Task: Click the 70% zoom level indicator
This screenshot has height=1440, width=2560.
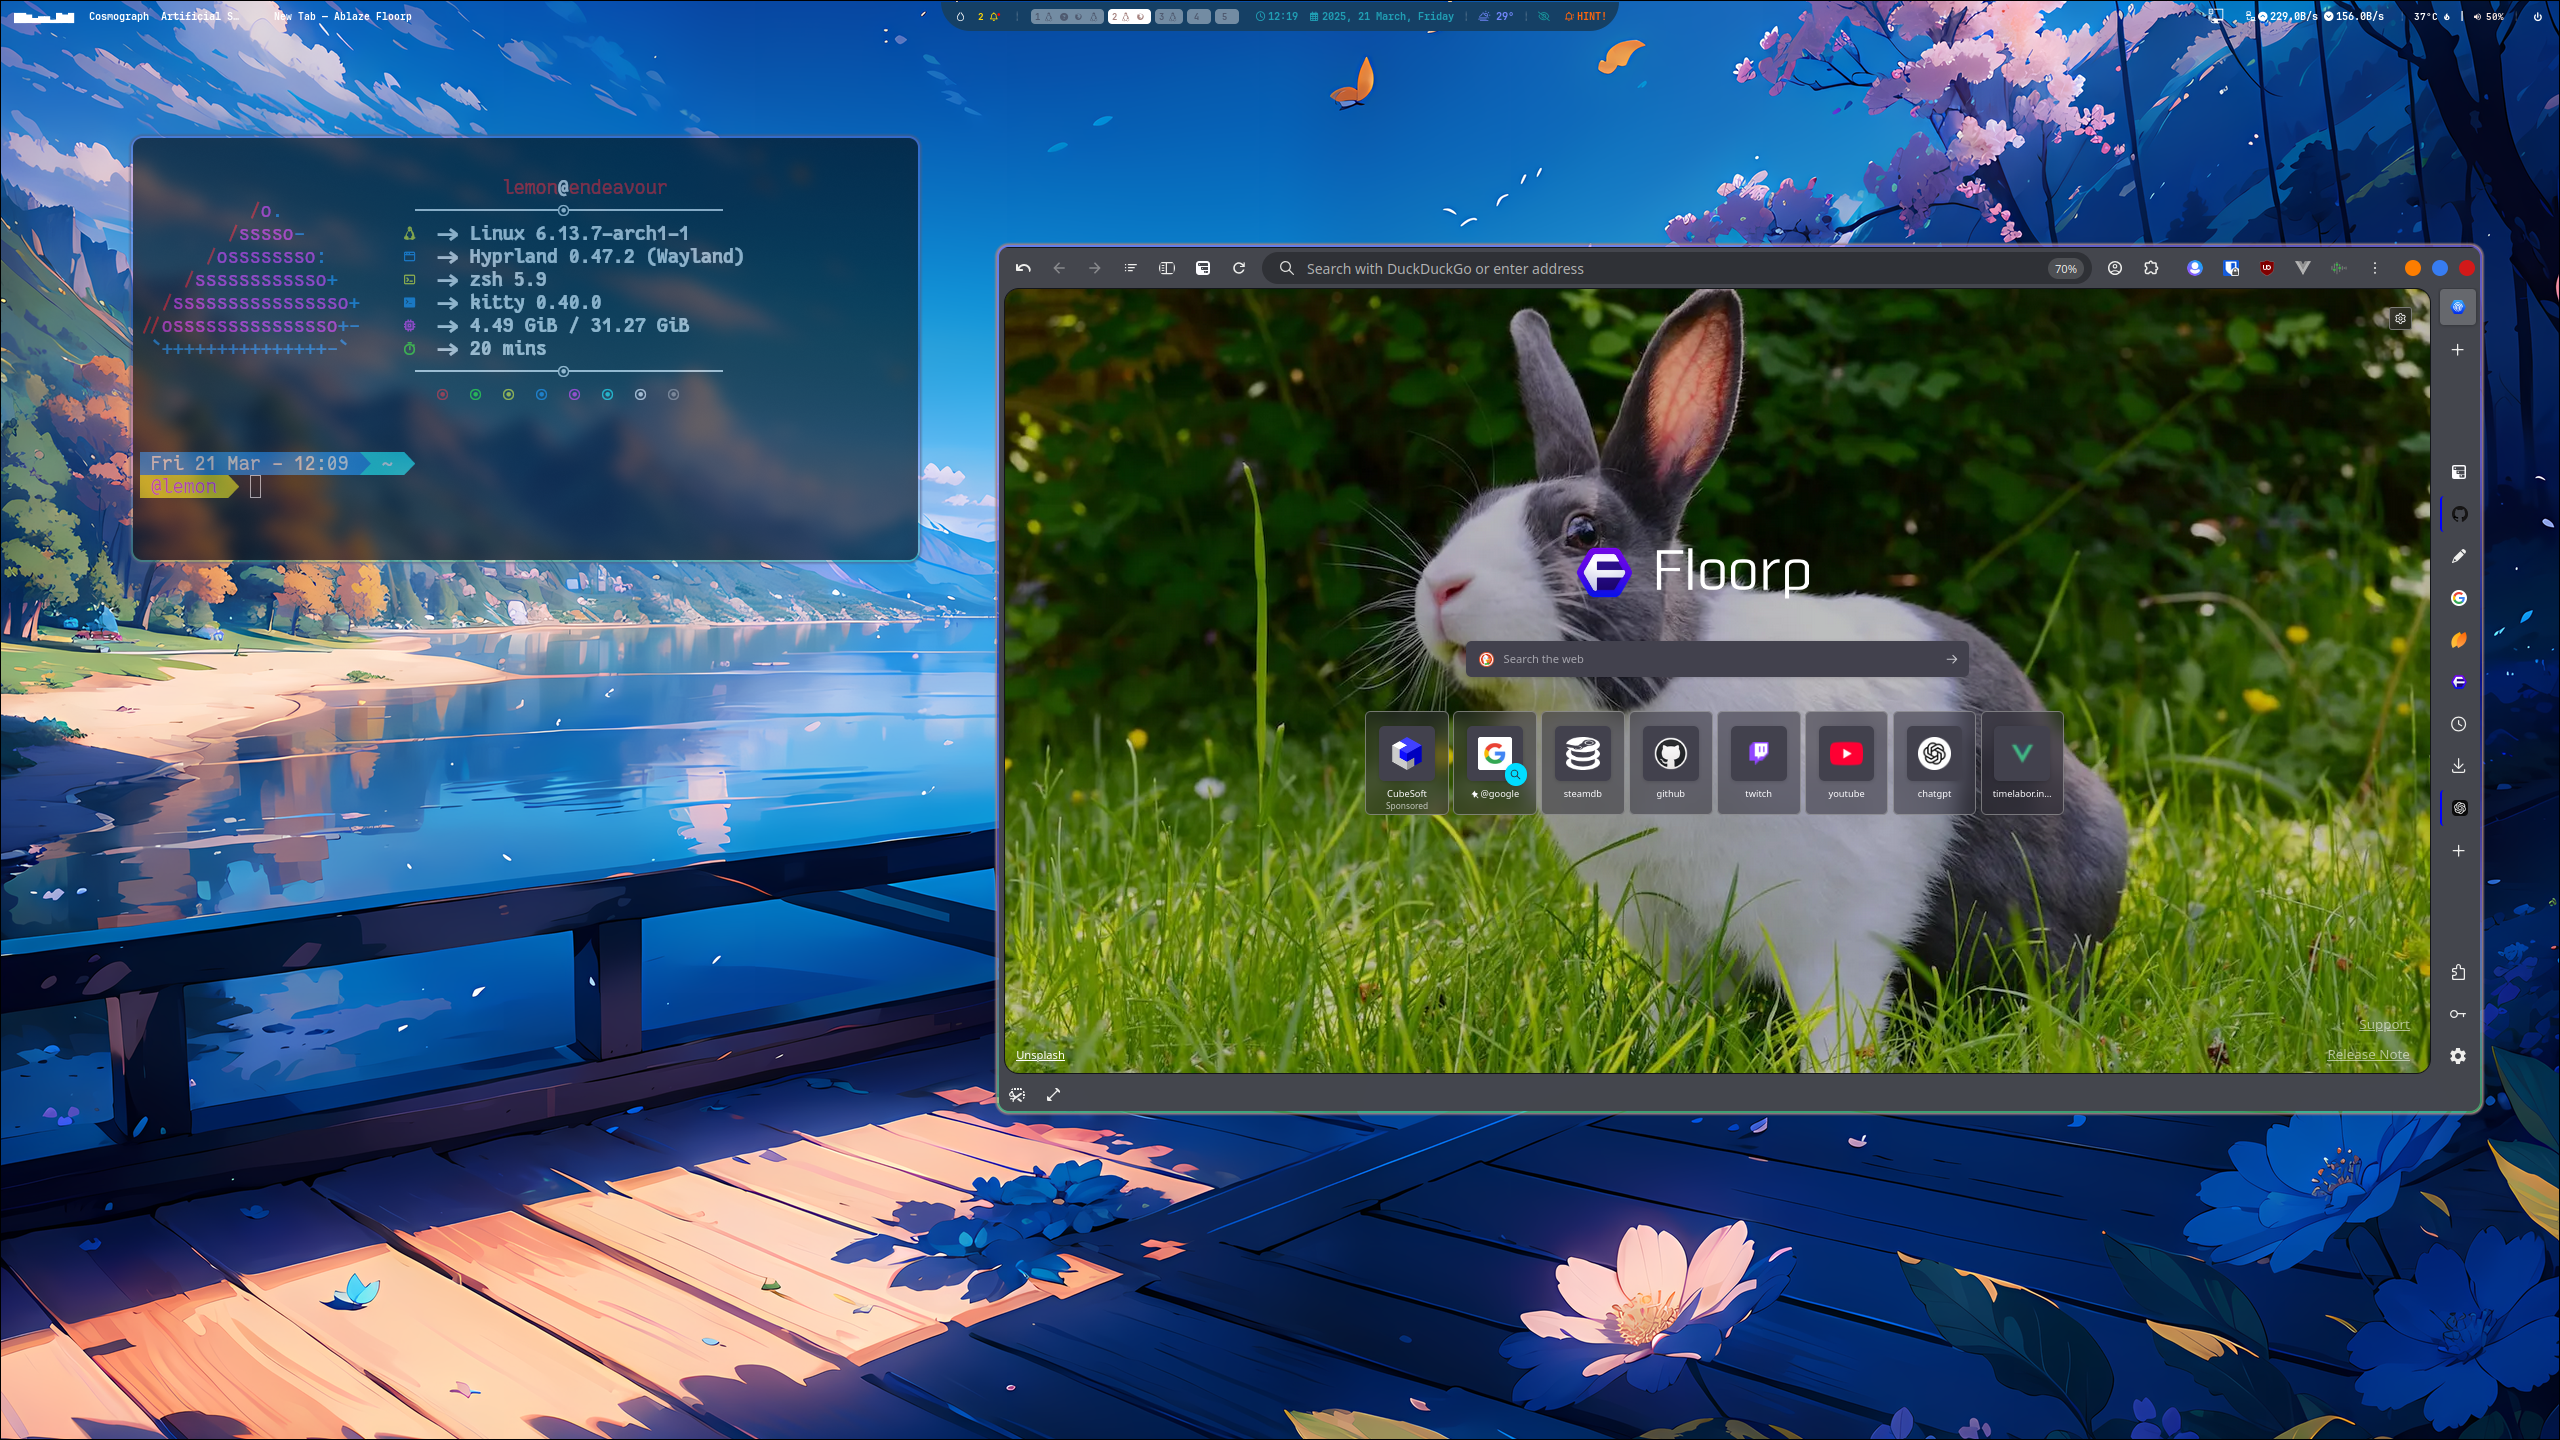Action: click(2065, 269)
